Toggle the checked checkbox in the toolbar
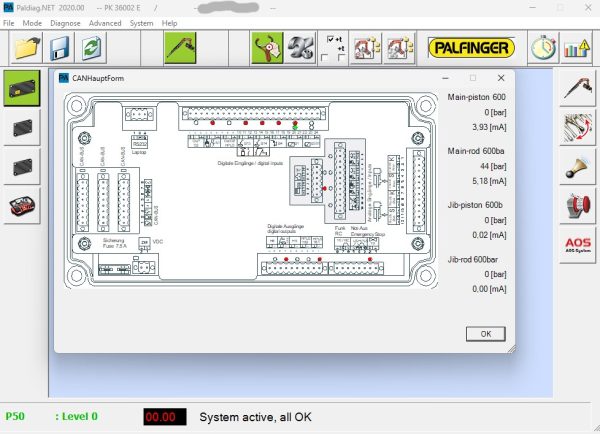Screen dimensions: 600x434 tap(332, 40)
